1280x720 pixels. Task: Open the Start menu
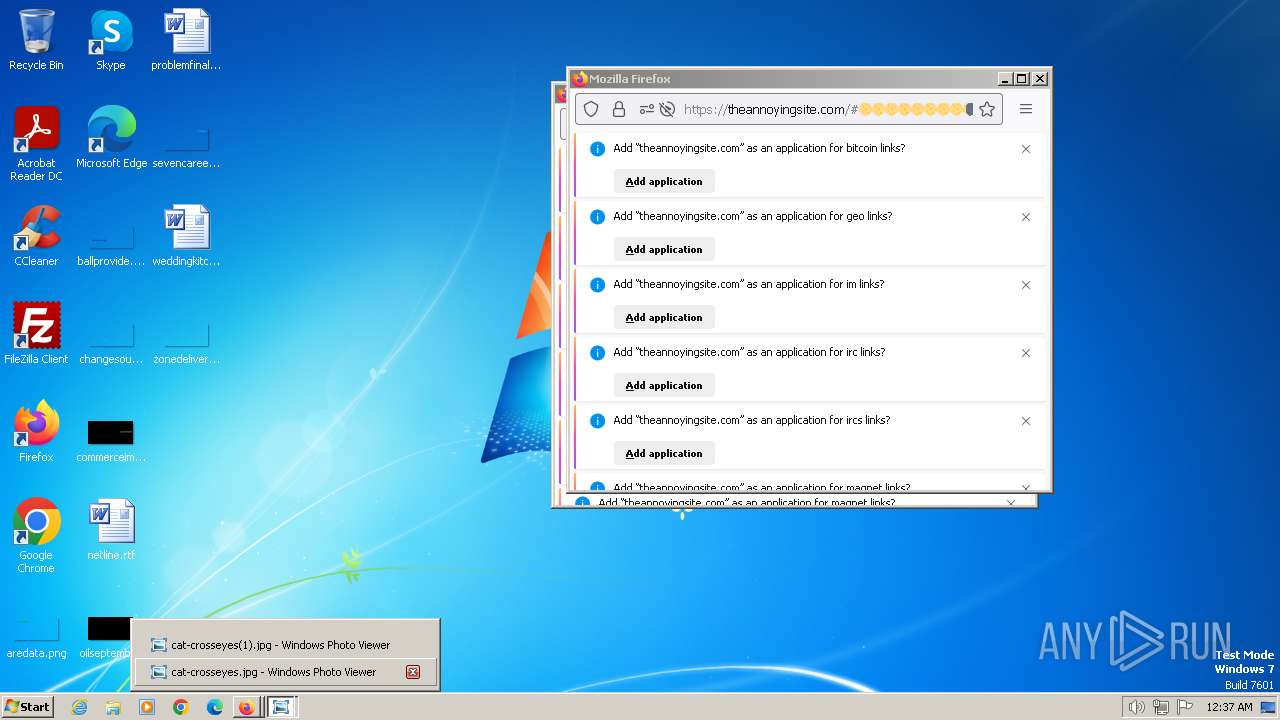coord(28,706)
